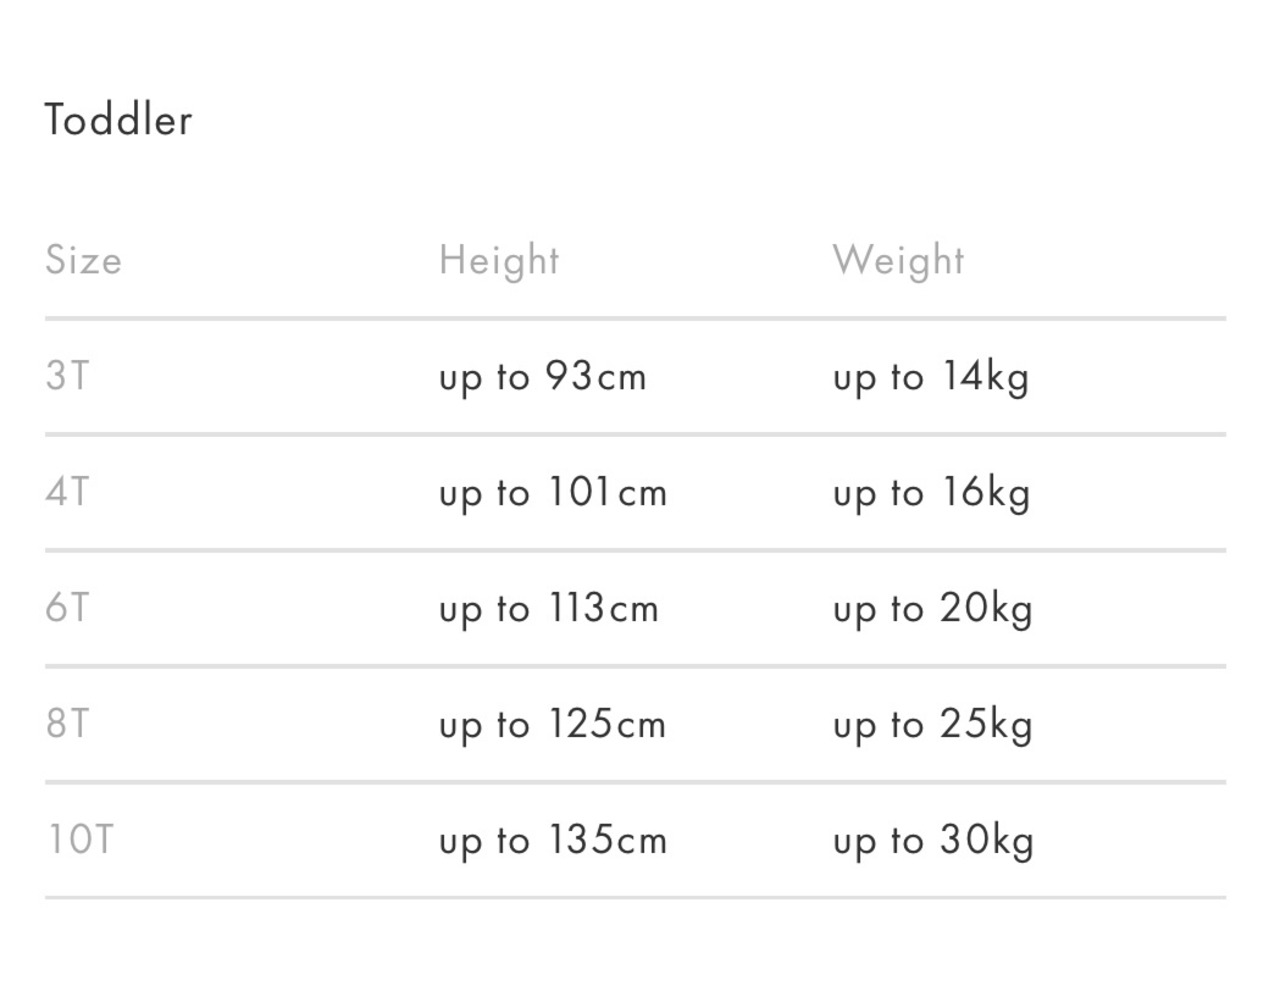Click the 4T size row label
Screen dimensions: 1280x997
[67, 492]
